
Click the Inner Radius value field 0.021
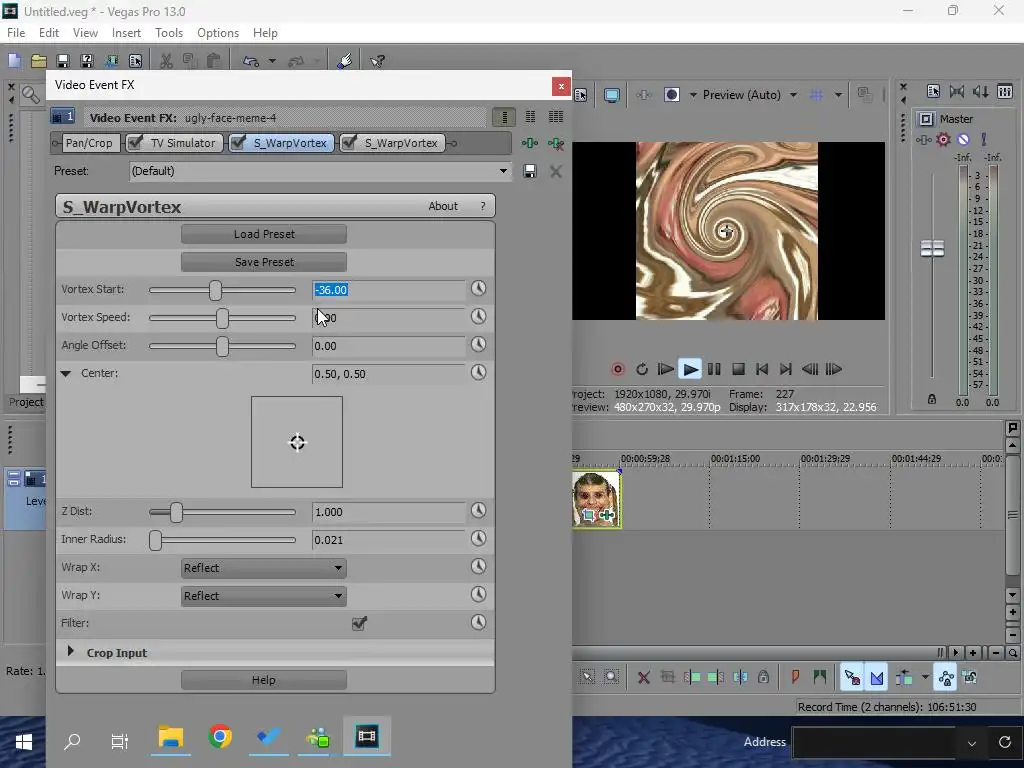coord(389,540)
